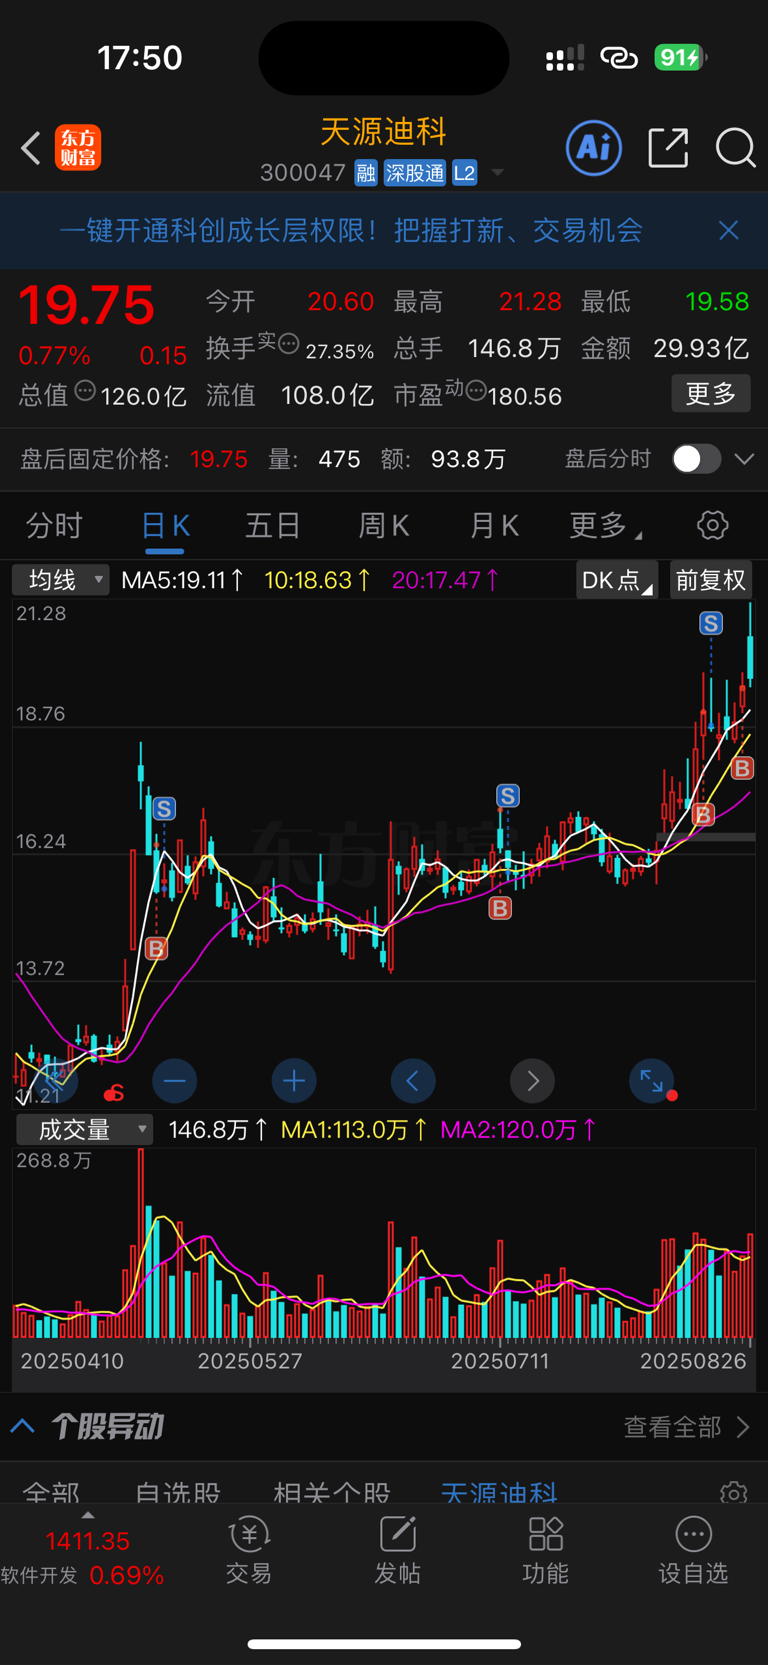Tap the 更多 quote details button
769x1665 pixels.
pyautogui.click(x=711, y=394)
